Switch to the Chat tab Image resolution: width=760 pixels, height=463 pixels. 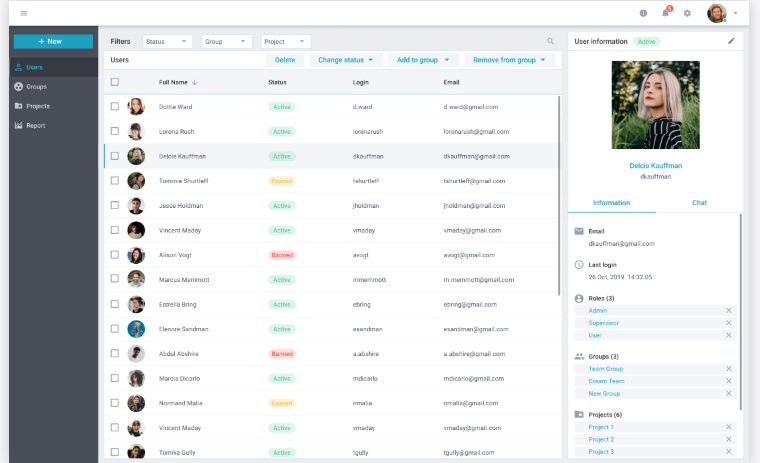(x=699, y=203)
